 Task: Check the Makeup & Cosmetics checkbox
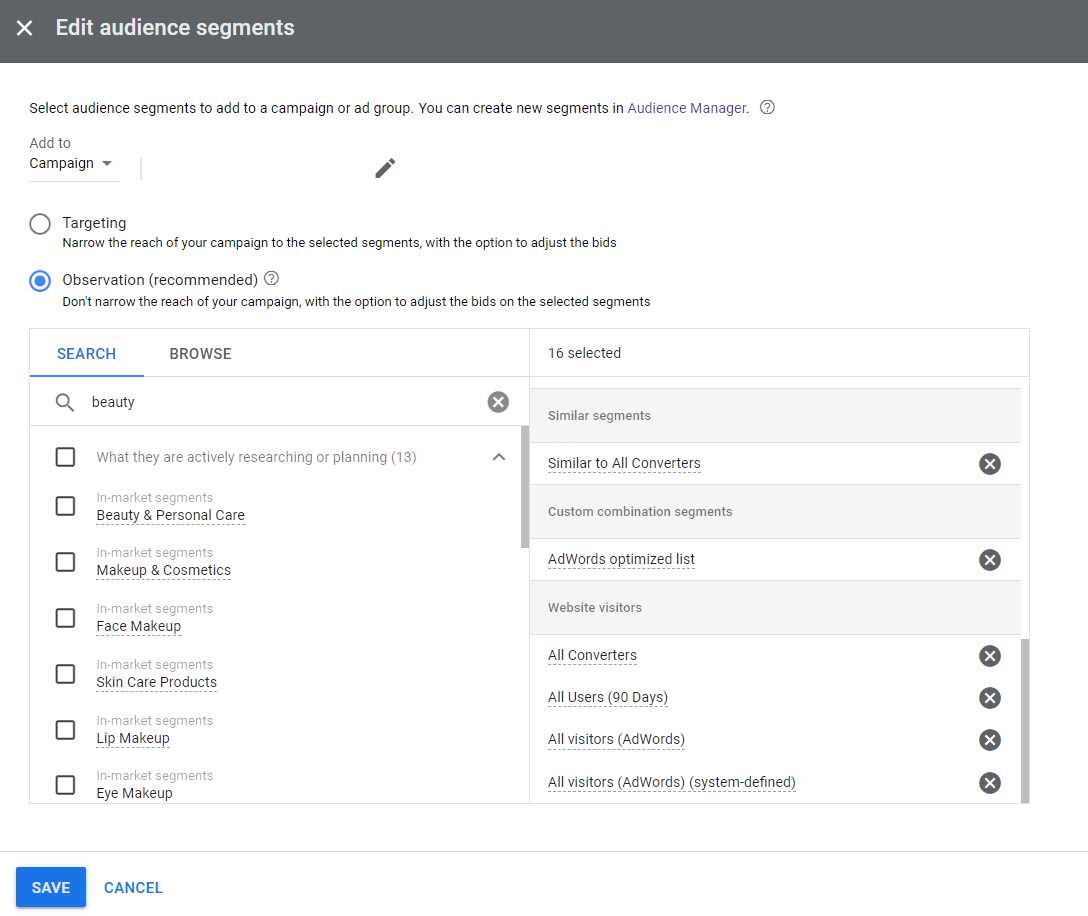point(65,561)
